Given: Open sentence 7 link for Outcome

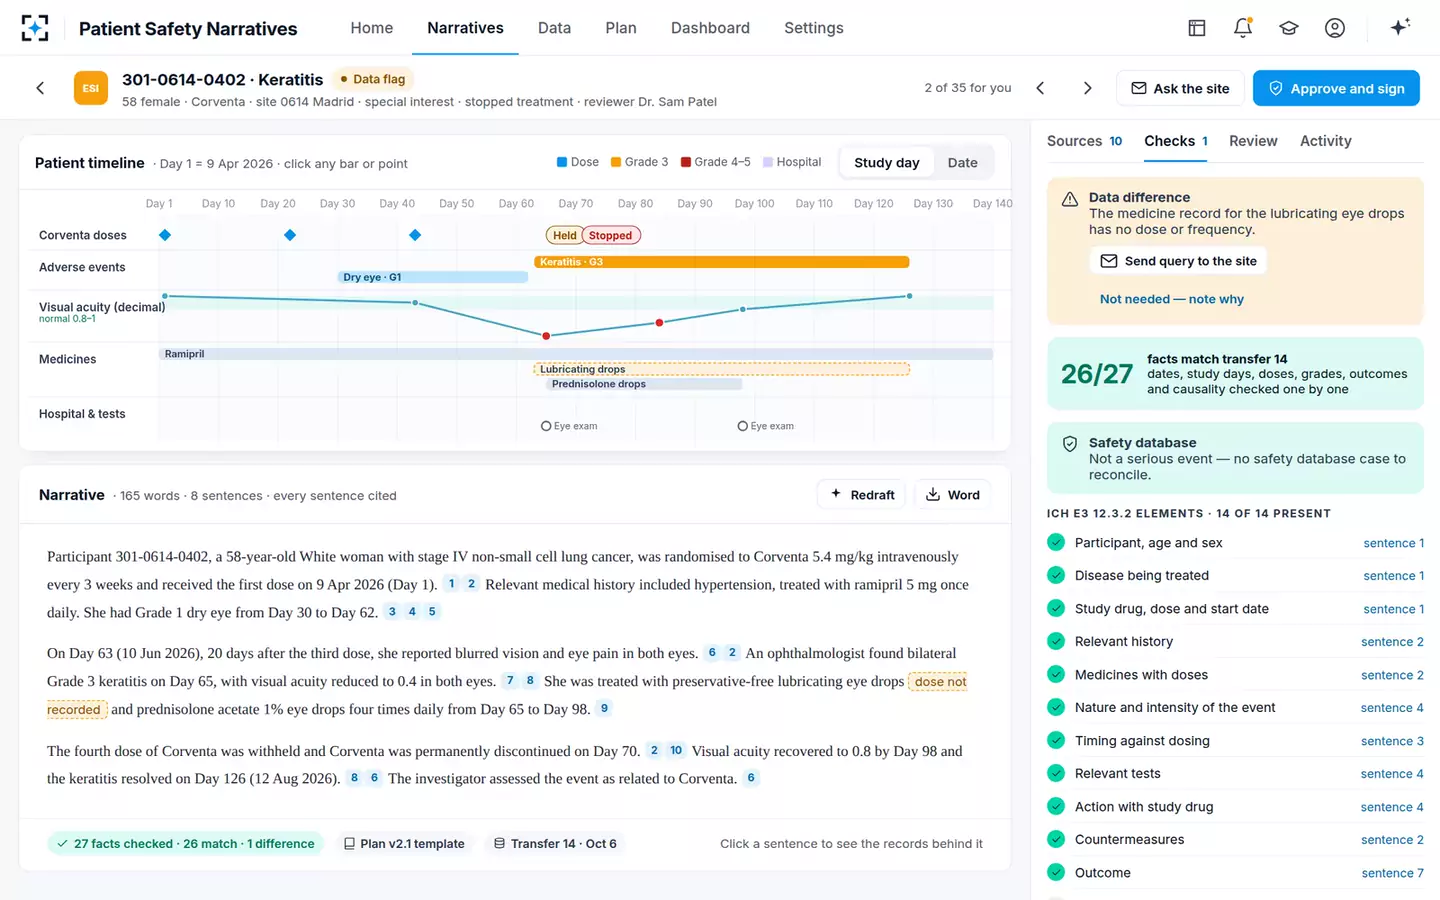Looking at the screenshot, I should [1392, 873].
